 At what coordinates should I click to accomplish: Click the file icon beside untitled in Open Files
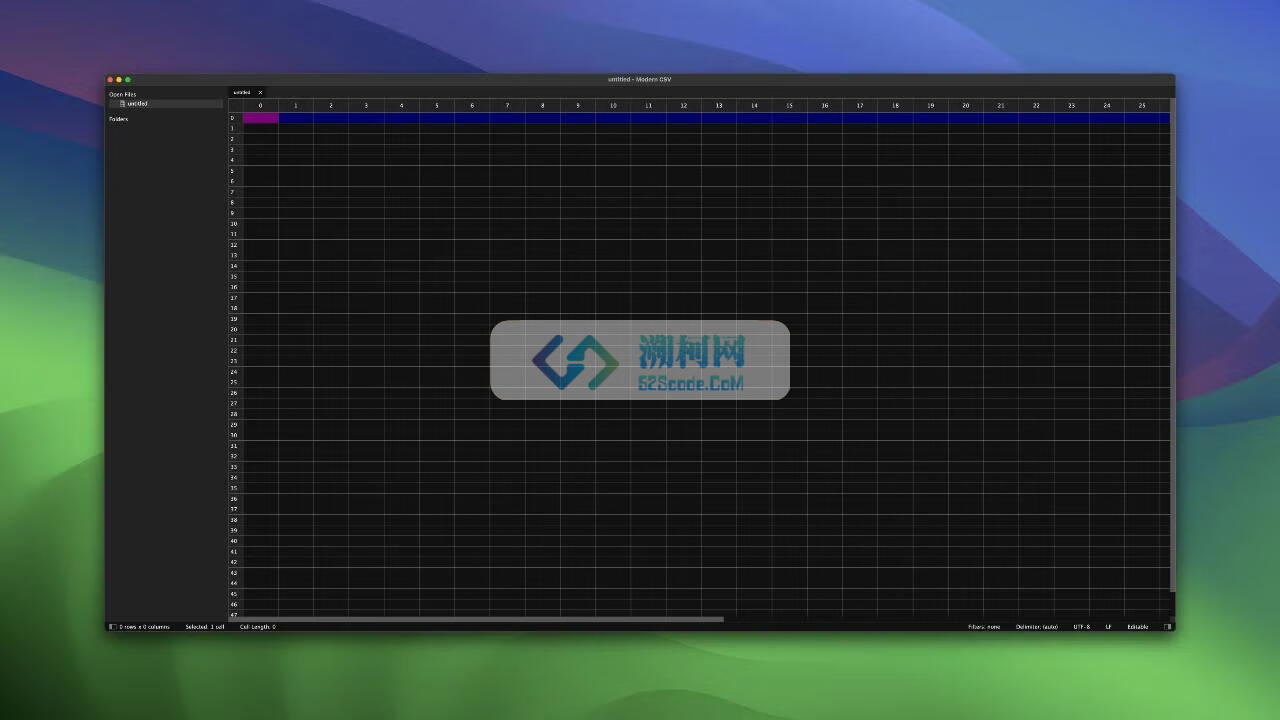[123, 103]
